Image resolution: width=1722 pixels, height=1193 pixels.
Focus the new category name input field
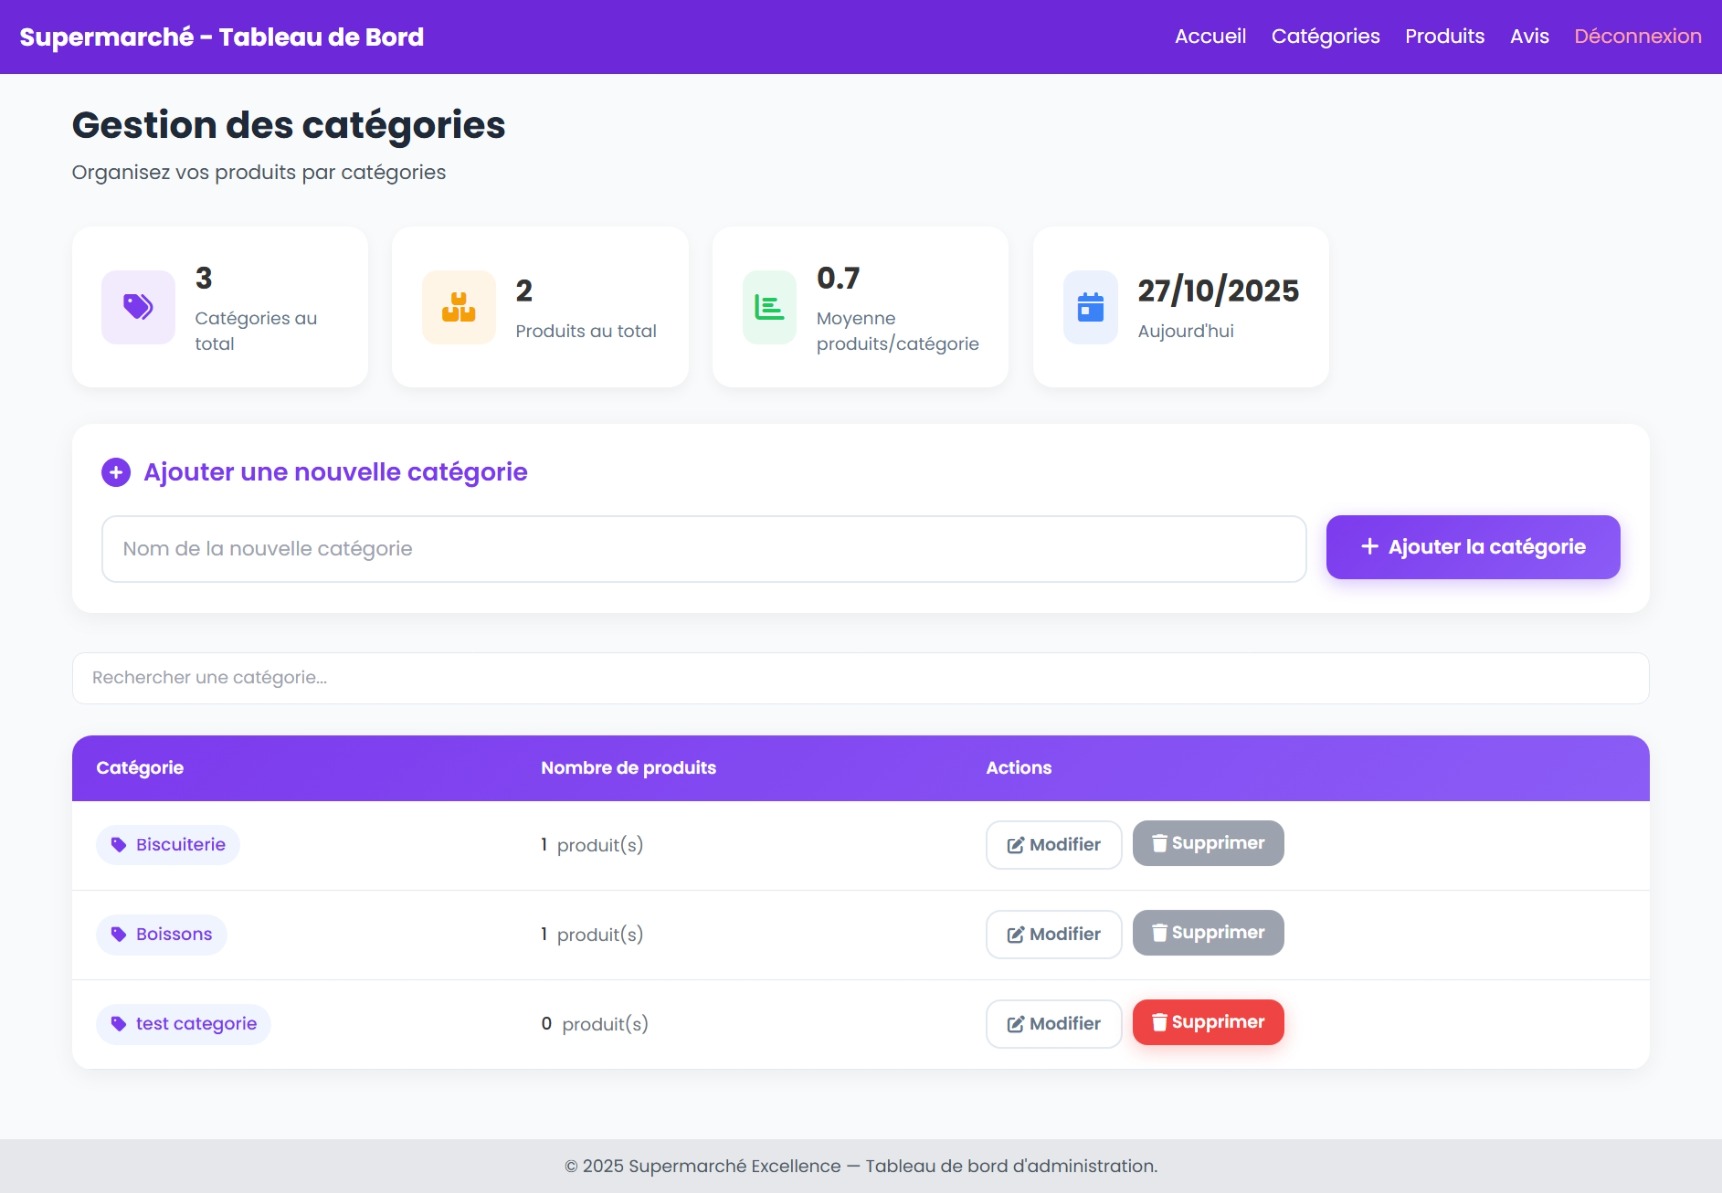pos(703,549)
